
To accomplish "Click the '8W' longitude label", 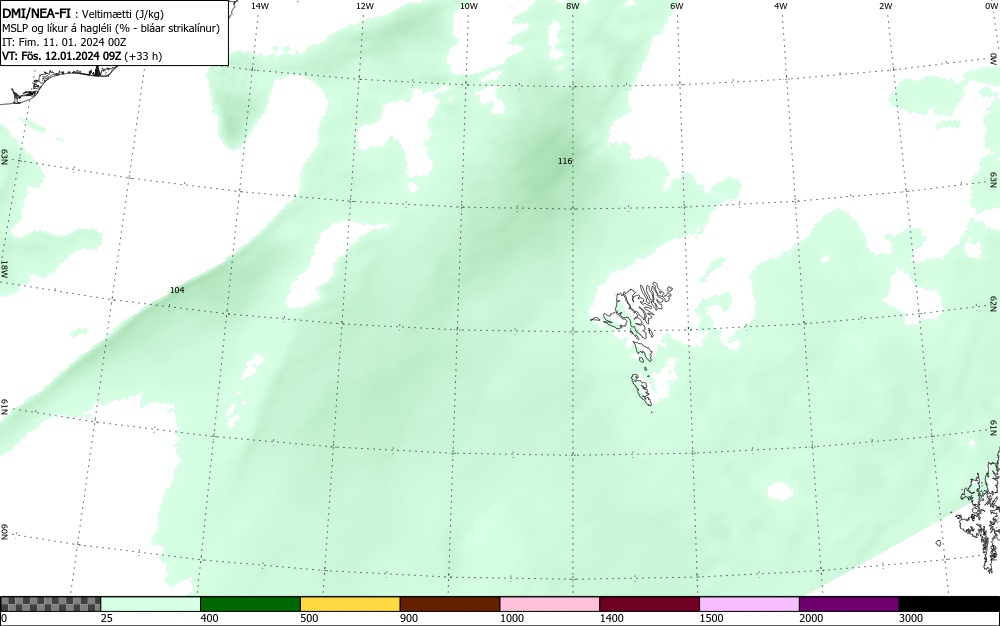I will (573, 6).
